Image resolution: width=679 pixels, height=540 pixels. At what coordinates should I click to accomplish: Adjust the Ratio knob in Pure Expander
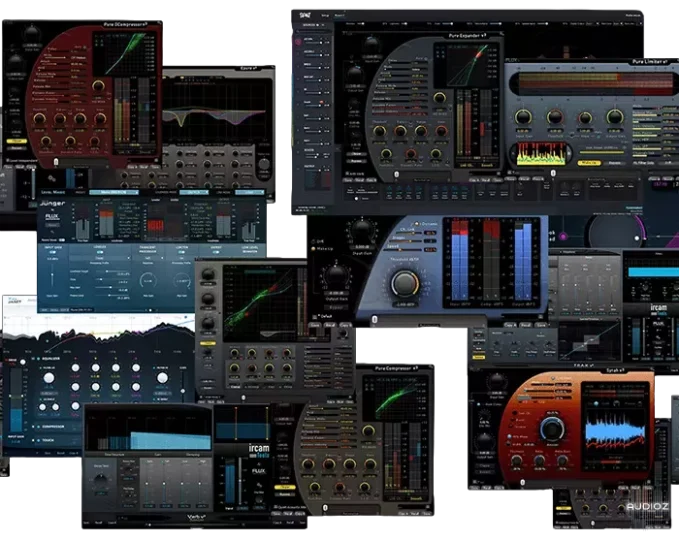400,131
